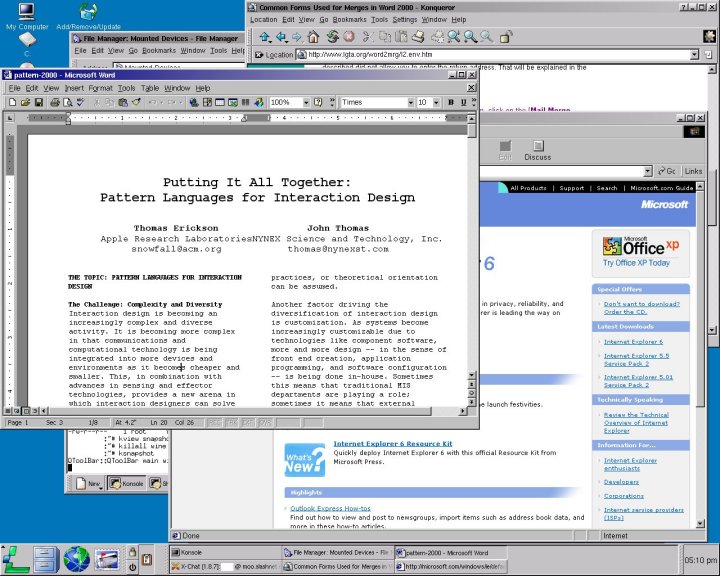Click the All Products link on Microsoft page

(x=528, y=188)
